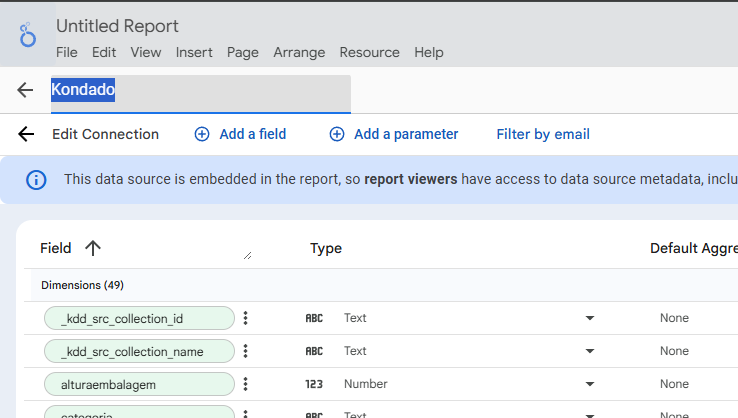Open the Arrange menu

pyautogui.click(x=299, y=52)
